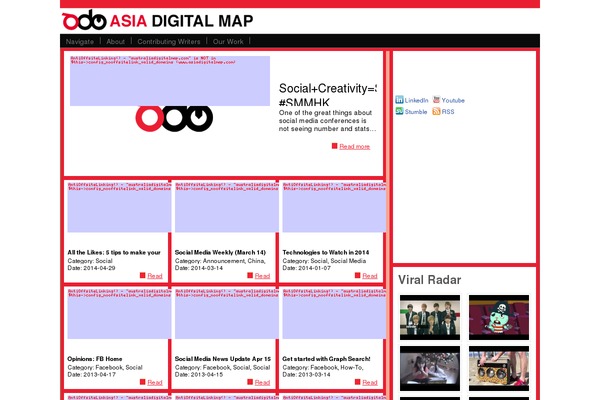The image size is (600, 400).
Task: Click Social Media Weekly card image placeholder
Action: click(x=227, y=207)
